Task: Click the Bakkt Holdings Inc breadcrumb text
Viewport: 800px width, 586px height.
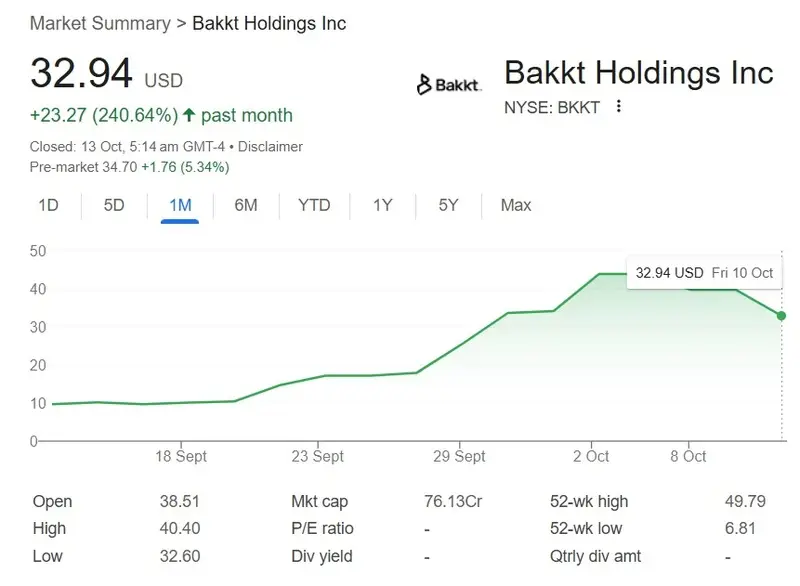Action: 266,23
